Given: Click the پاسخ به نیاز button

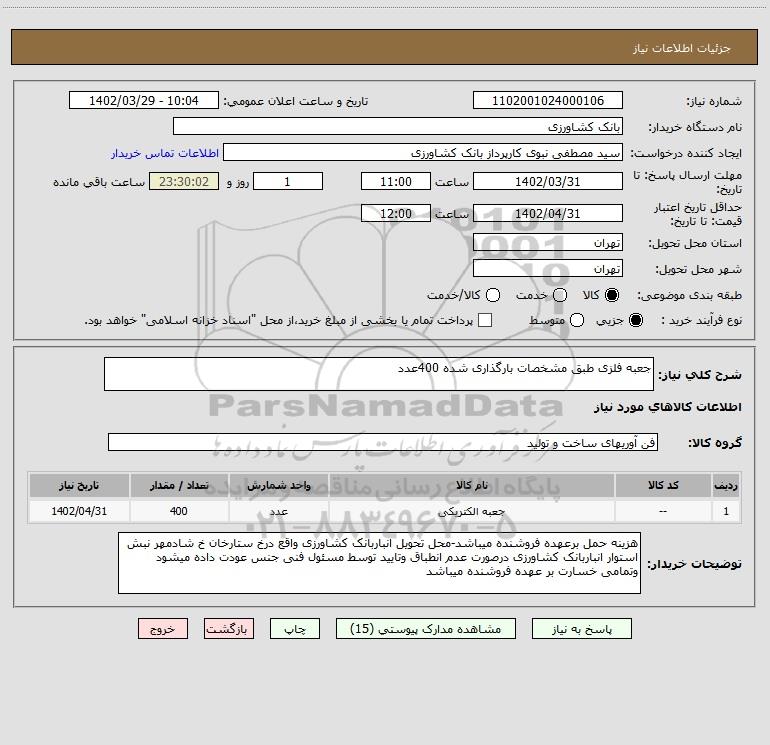Looking at the screenshot, I should pyautogui.click(x=581, y=629).
